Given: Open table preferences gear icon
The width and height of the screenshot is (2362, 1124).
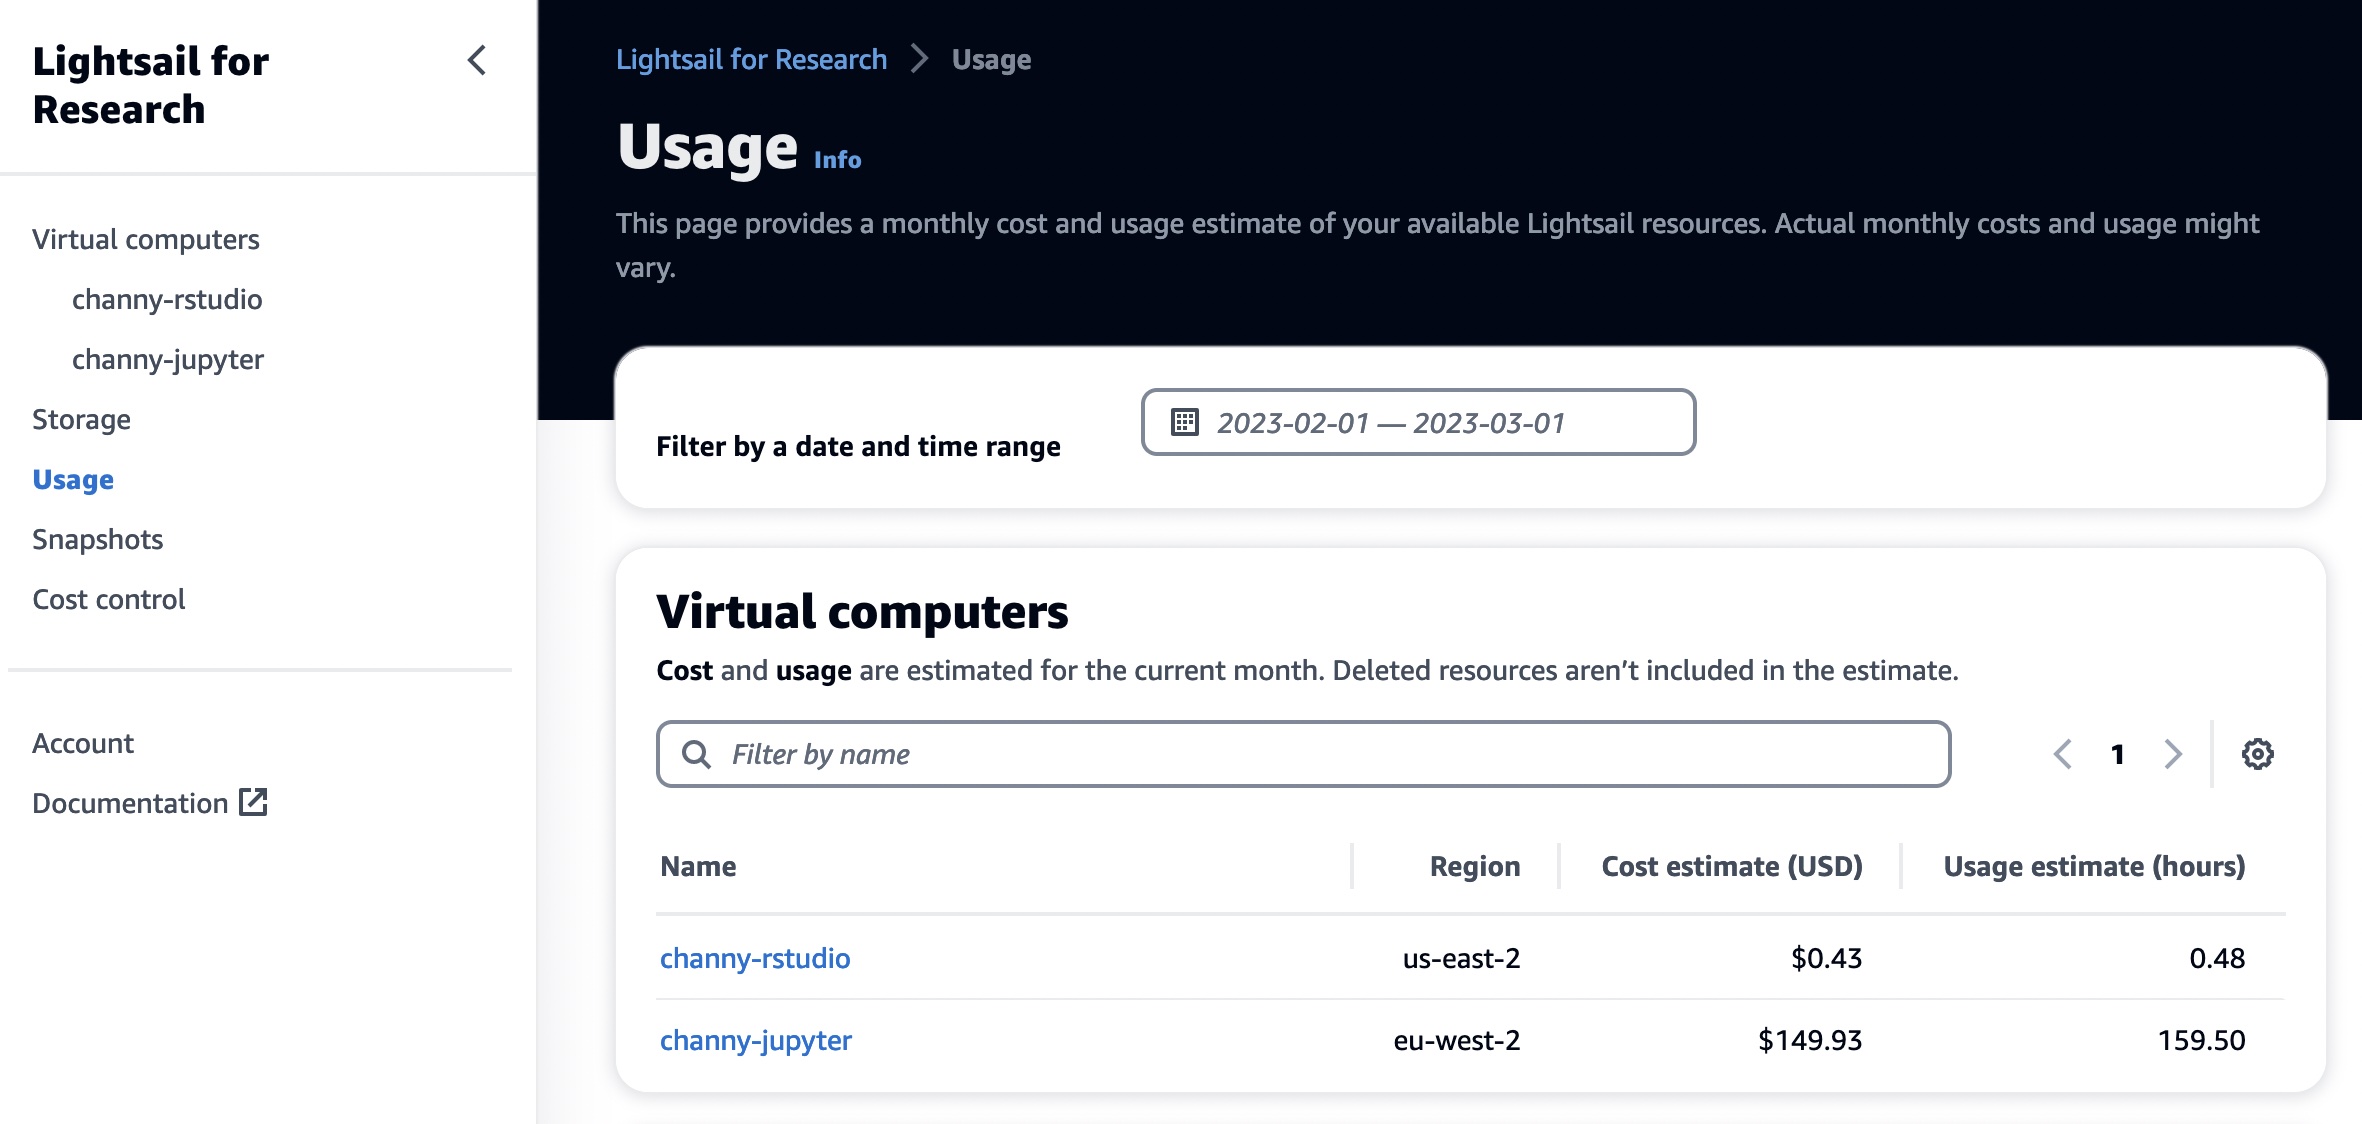Looking at the screenshot, I should pyautogui.click(x=2257, y=754).
